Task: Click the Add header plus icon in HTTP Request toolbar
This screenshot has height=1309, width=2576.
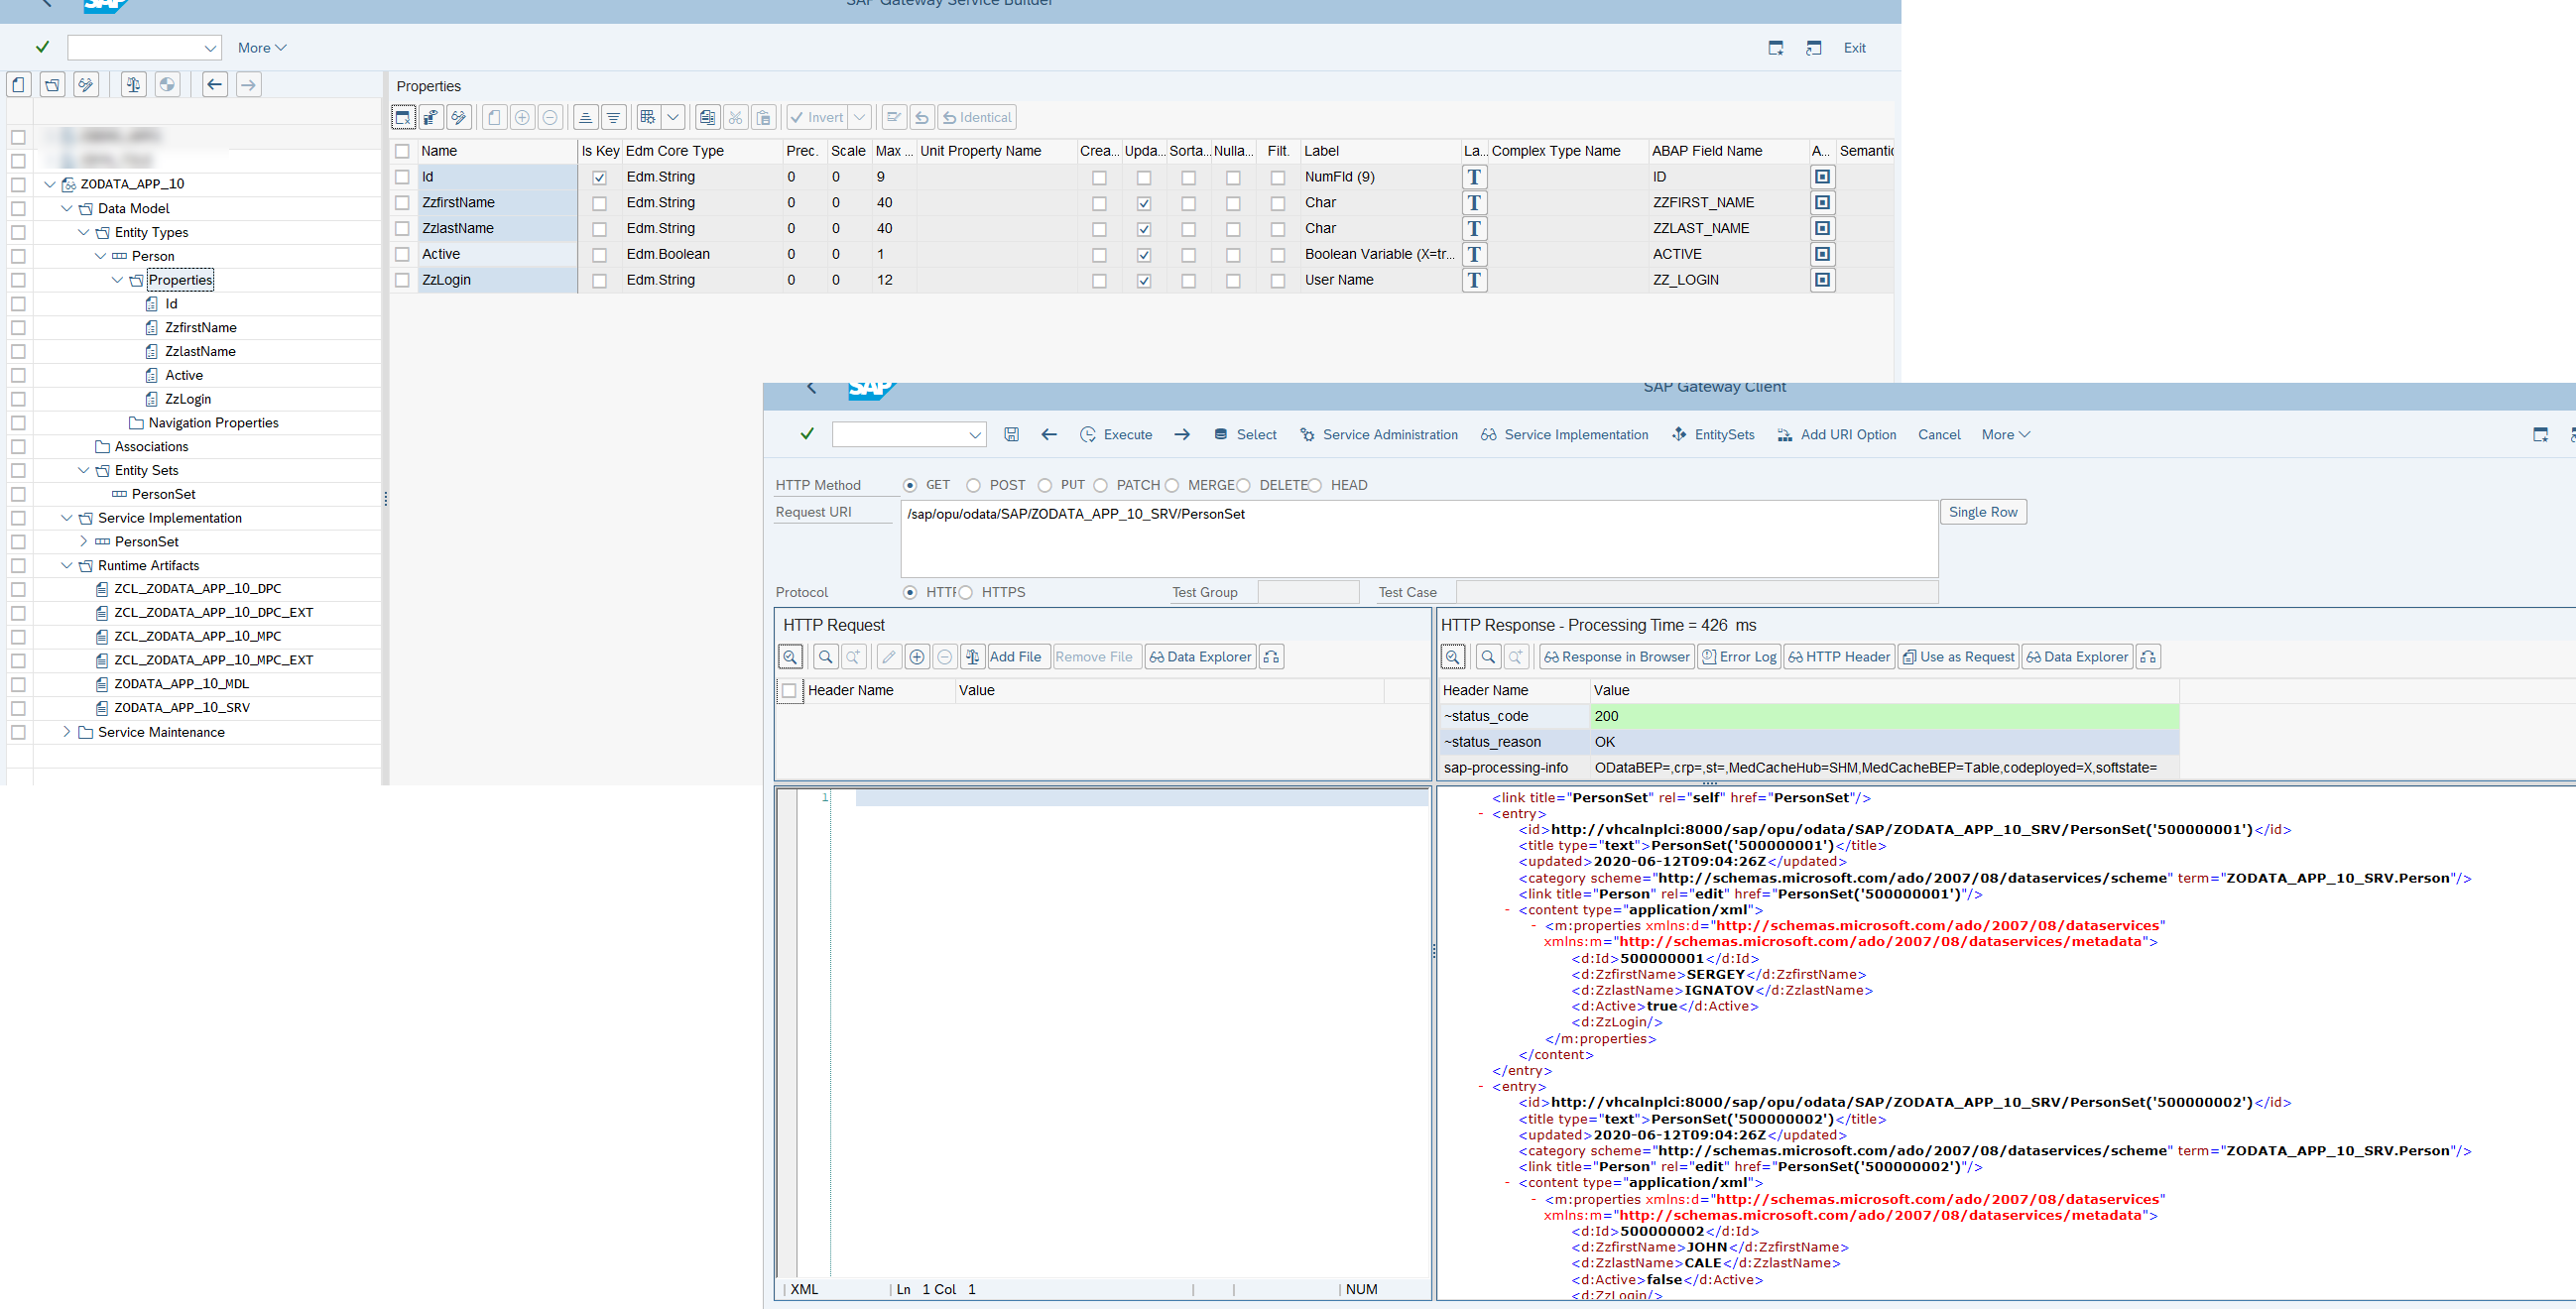Action: pos(916,657)
